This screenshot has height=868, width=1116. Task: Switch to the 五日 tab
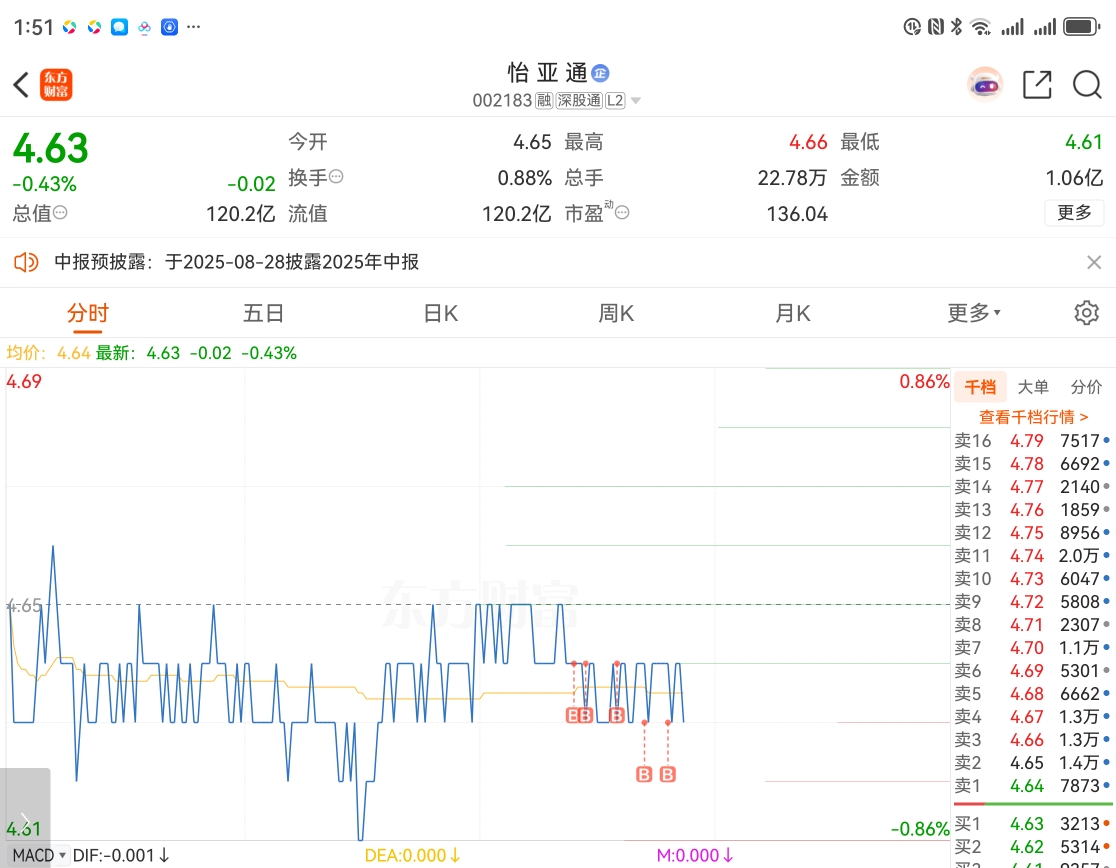263,313
